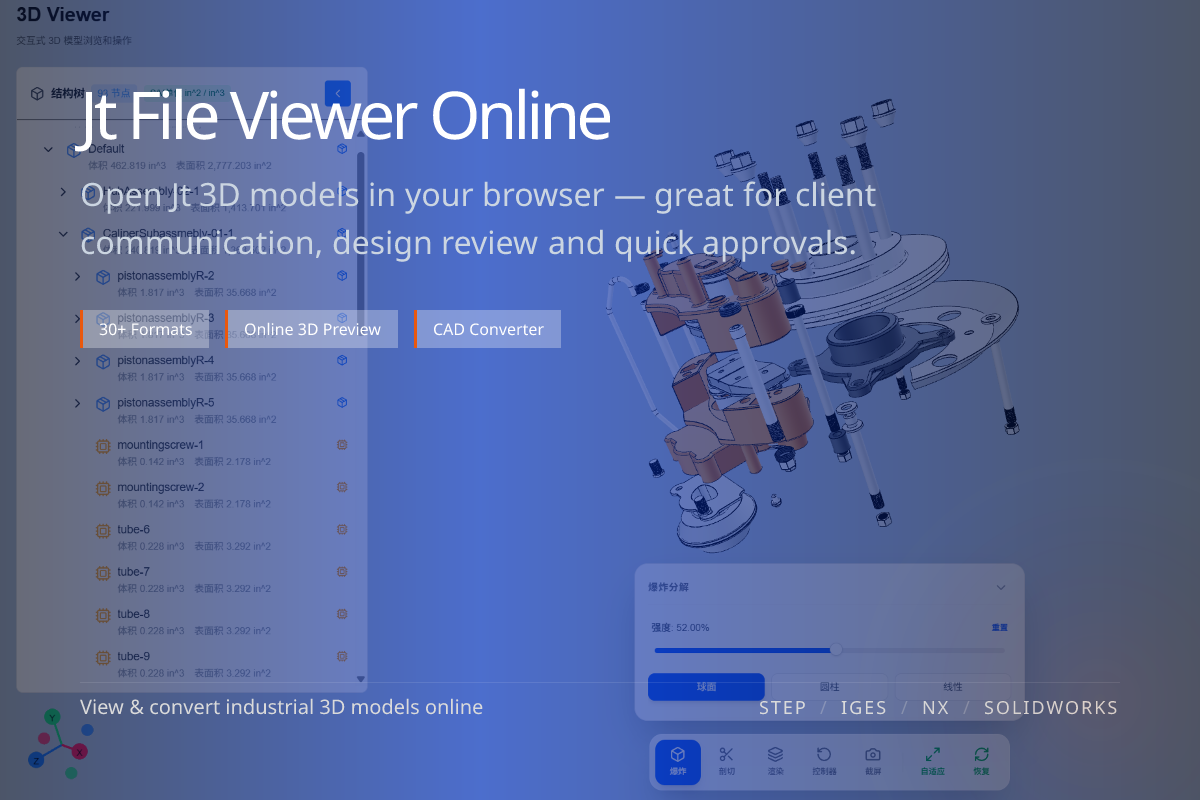Click the right-side cube icon in Default row
The image size is (1200, 800).
(342, 149)
